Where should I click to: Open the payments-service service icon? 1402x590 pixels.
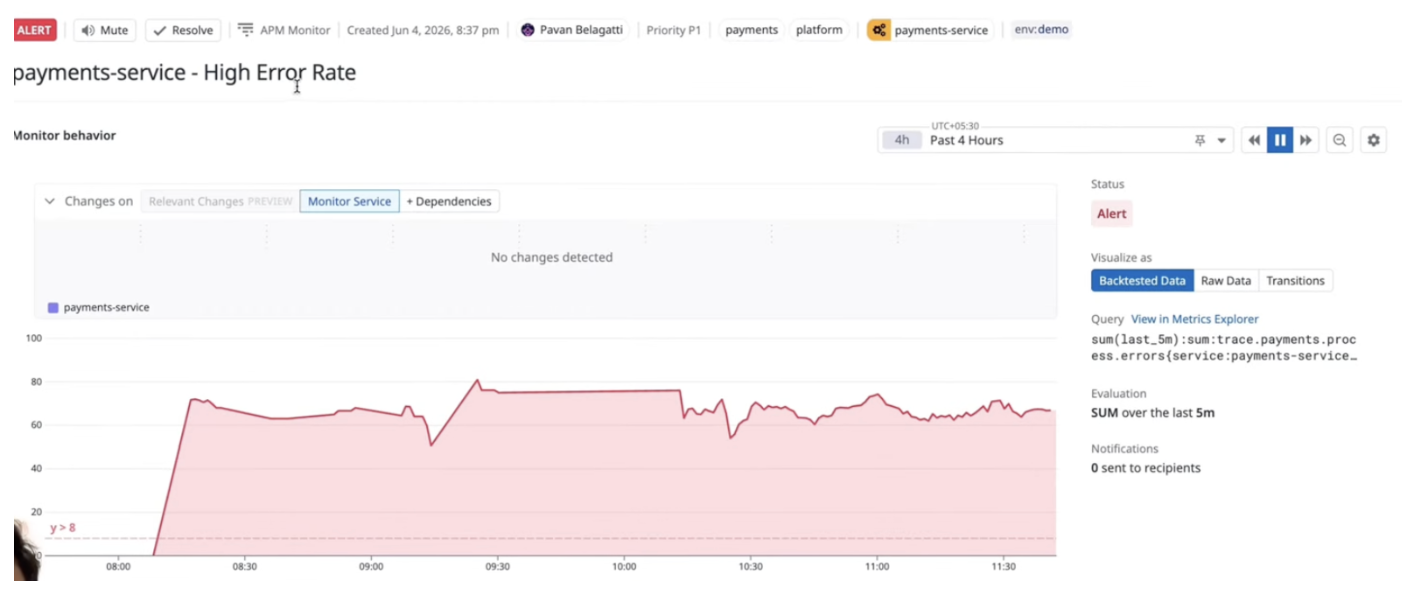coord(879,30)
